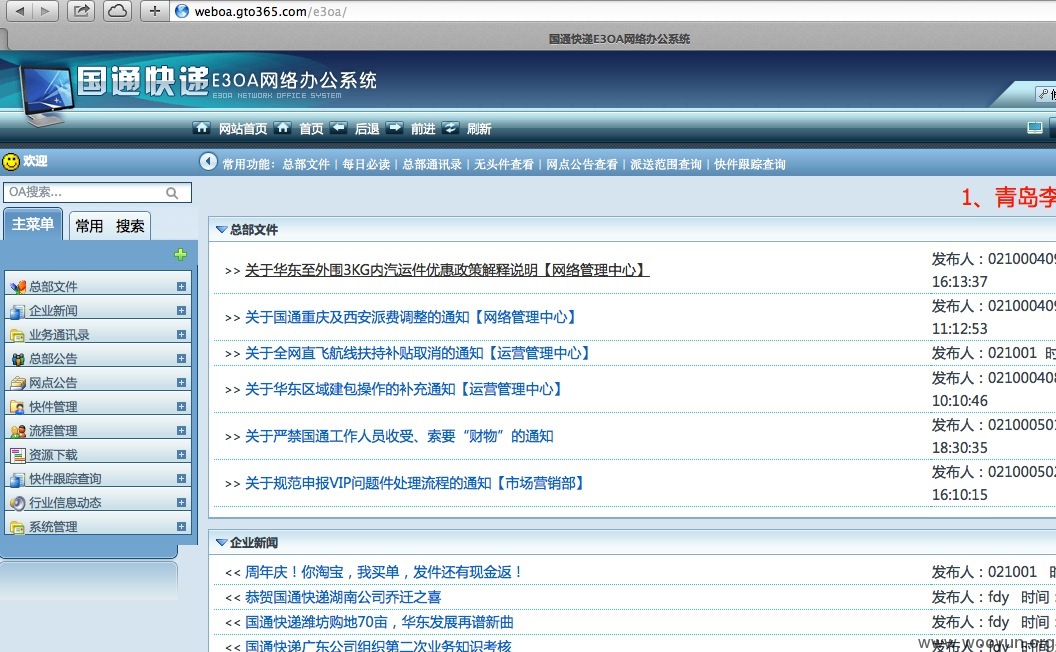Open 关于规范申报VIP问题件处理流程的通知 link

416,484
